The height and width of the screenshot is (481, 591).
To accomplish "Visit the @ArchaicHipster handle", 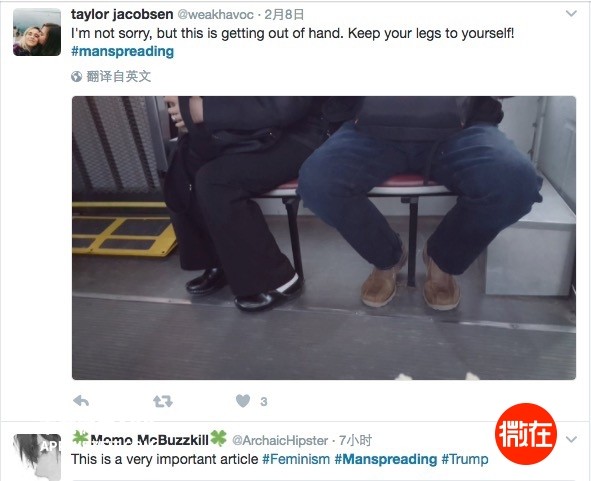I will 280,440.
